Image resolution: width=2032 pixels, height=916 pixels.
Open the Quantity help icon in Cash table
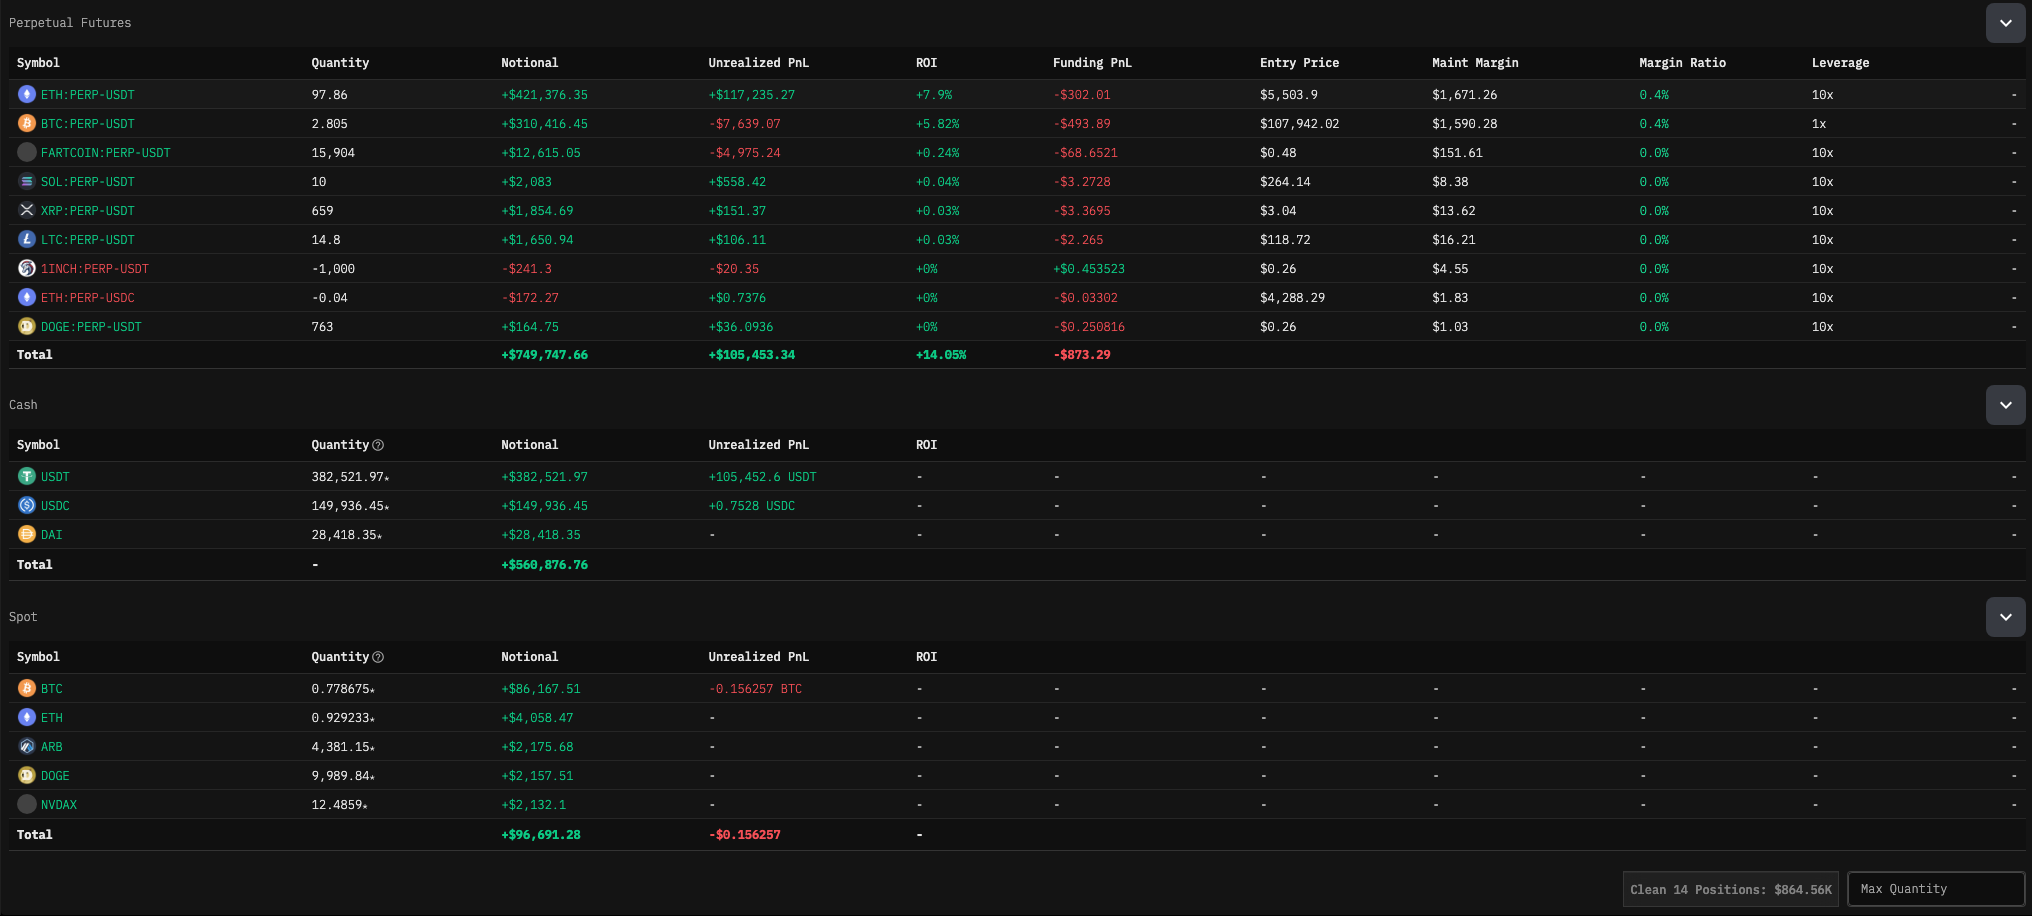378,445
